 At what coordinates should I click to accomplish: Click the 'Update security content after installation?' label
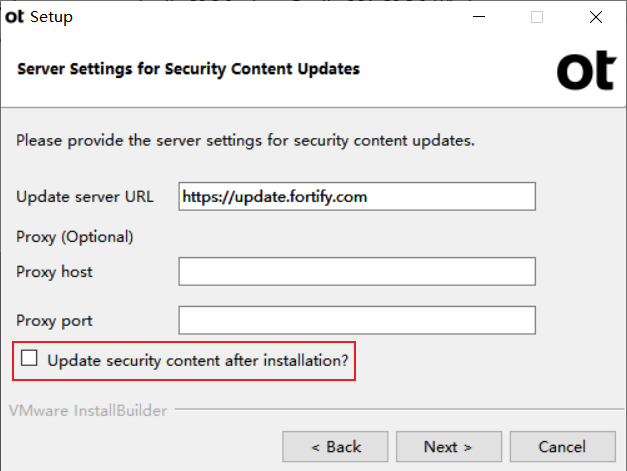click(x=198, y=361)
